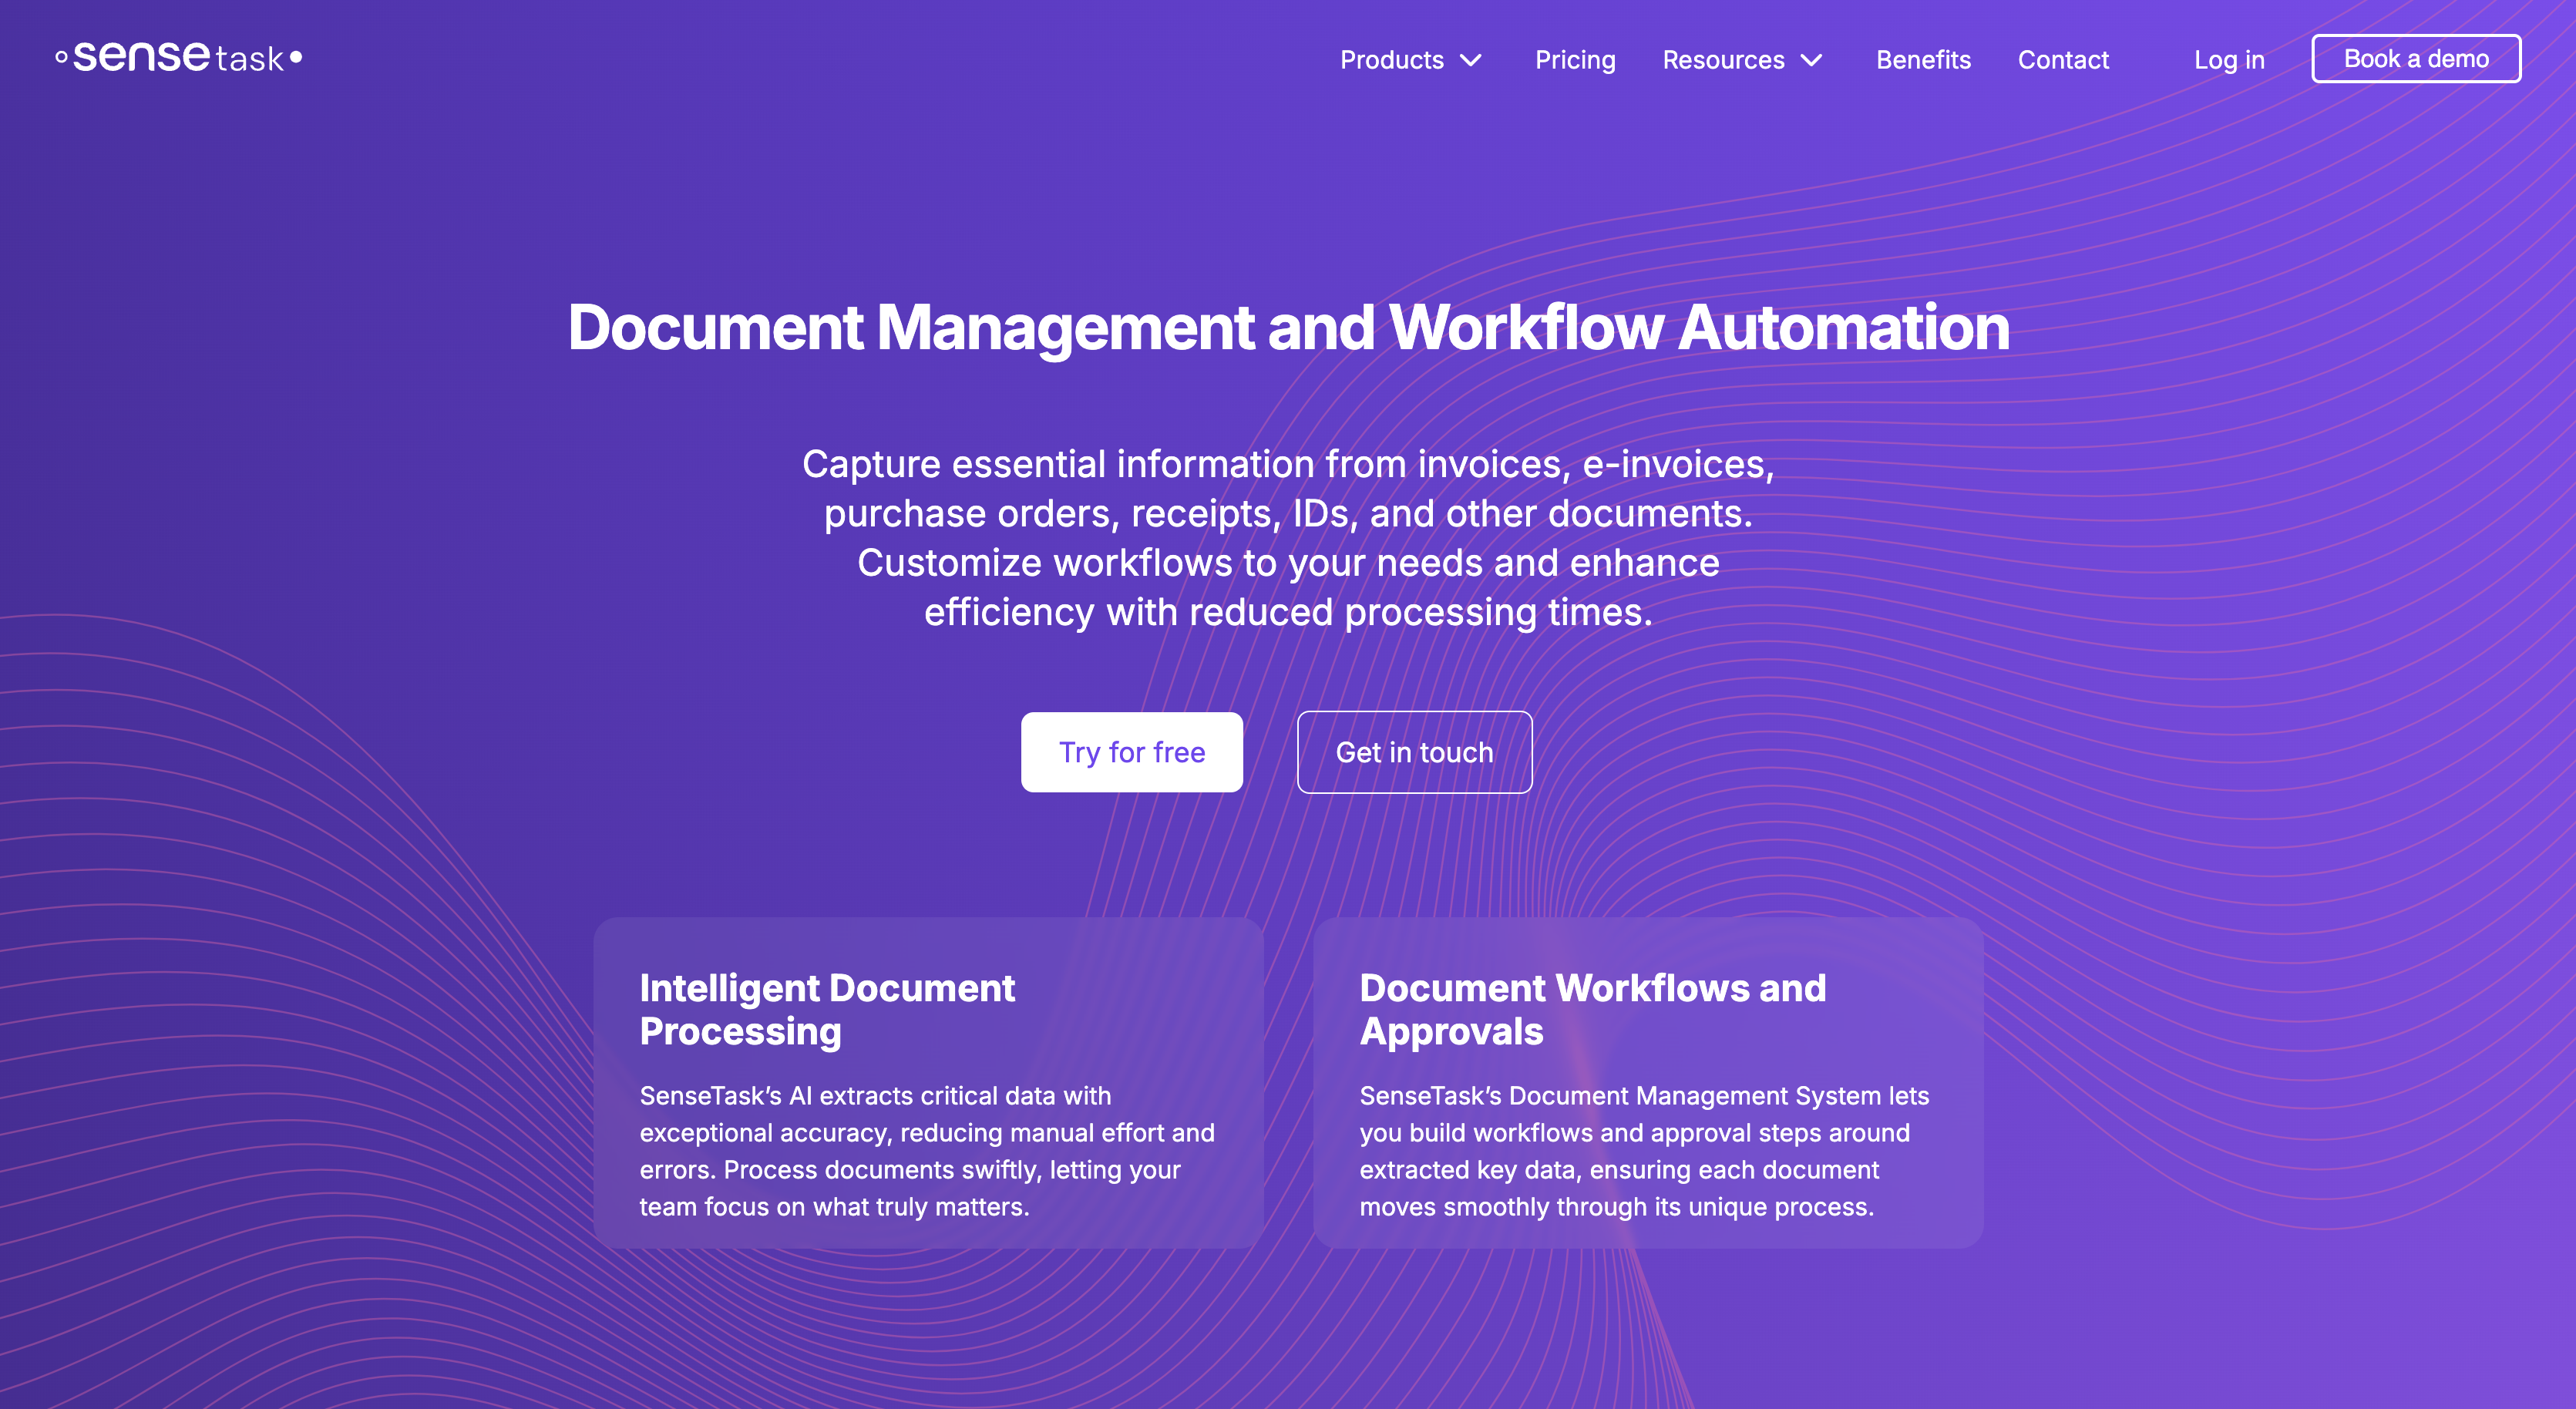Open the Resources menu
The image size is (2576, 1409).
[x=1723, y=60]
